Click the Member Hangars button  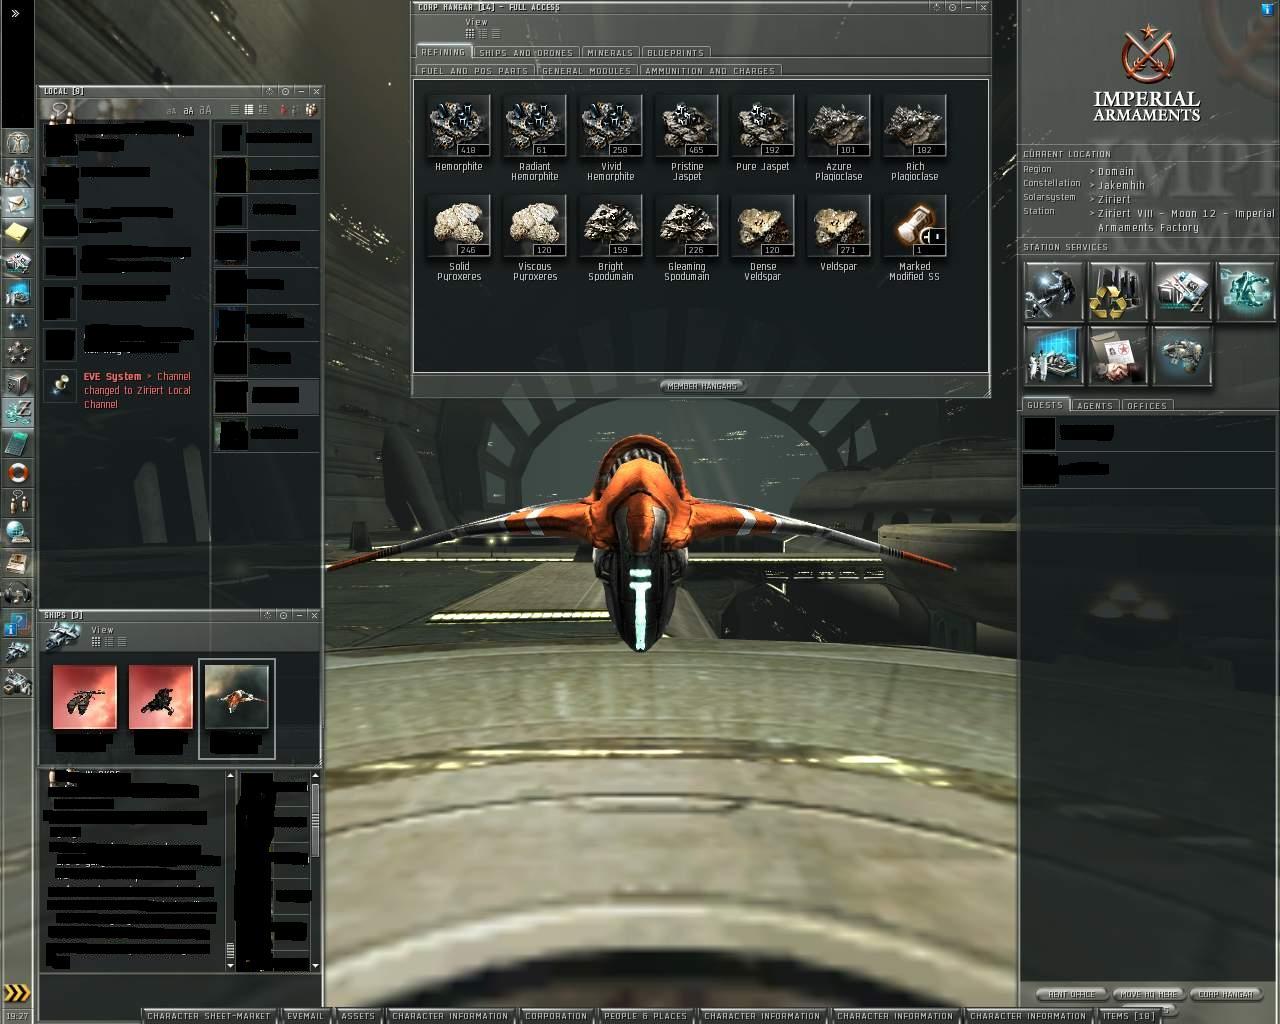[702, 386]
